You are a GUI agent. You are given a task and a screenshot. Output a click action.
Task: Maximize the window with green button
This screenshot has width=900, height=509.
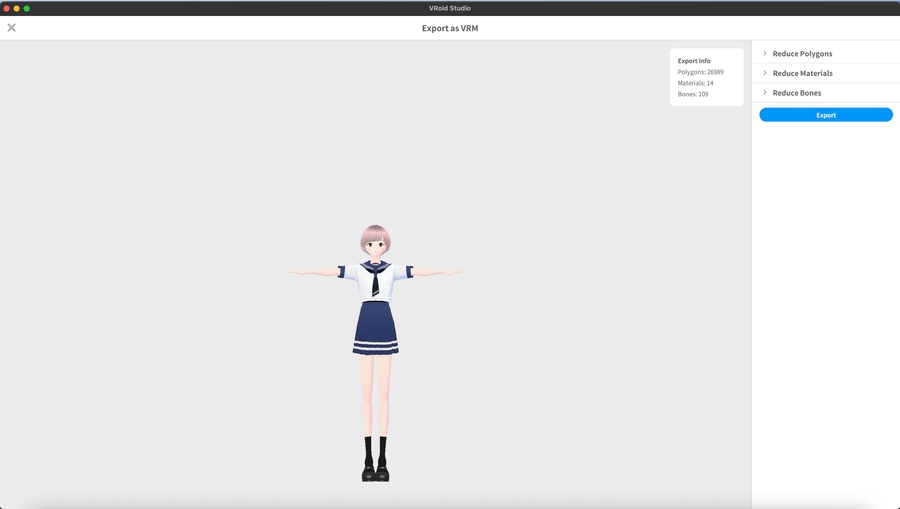click(27, 8)
